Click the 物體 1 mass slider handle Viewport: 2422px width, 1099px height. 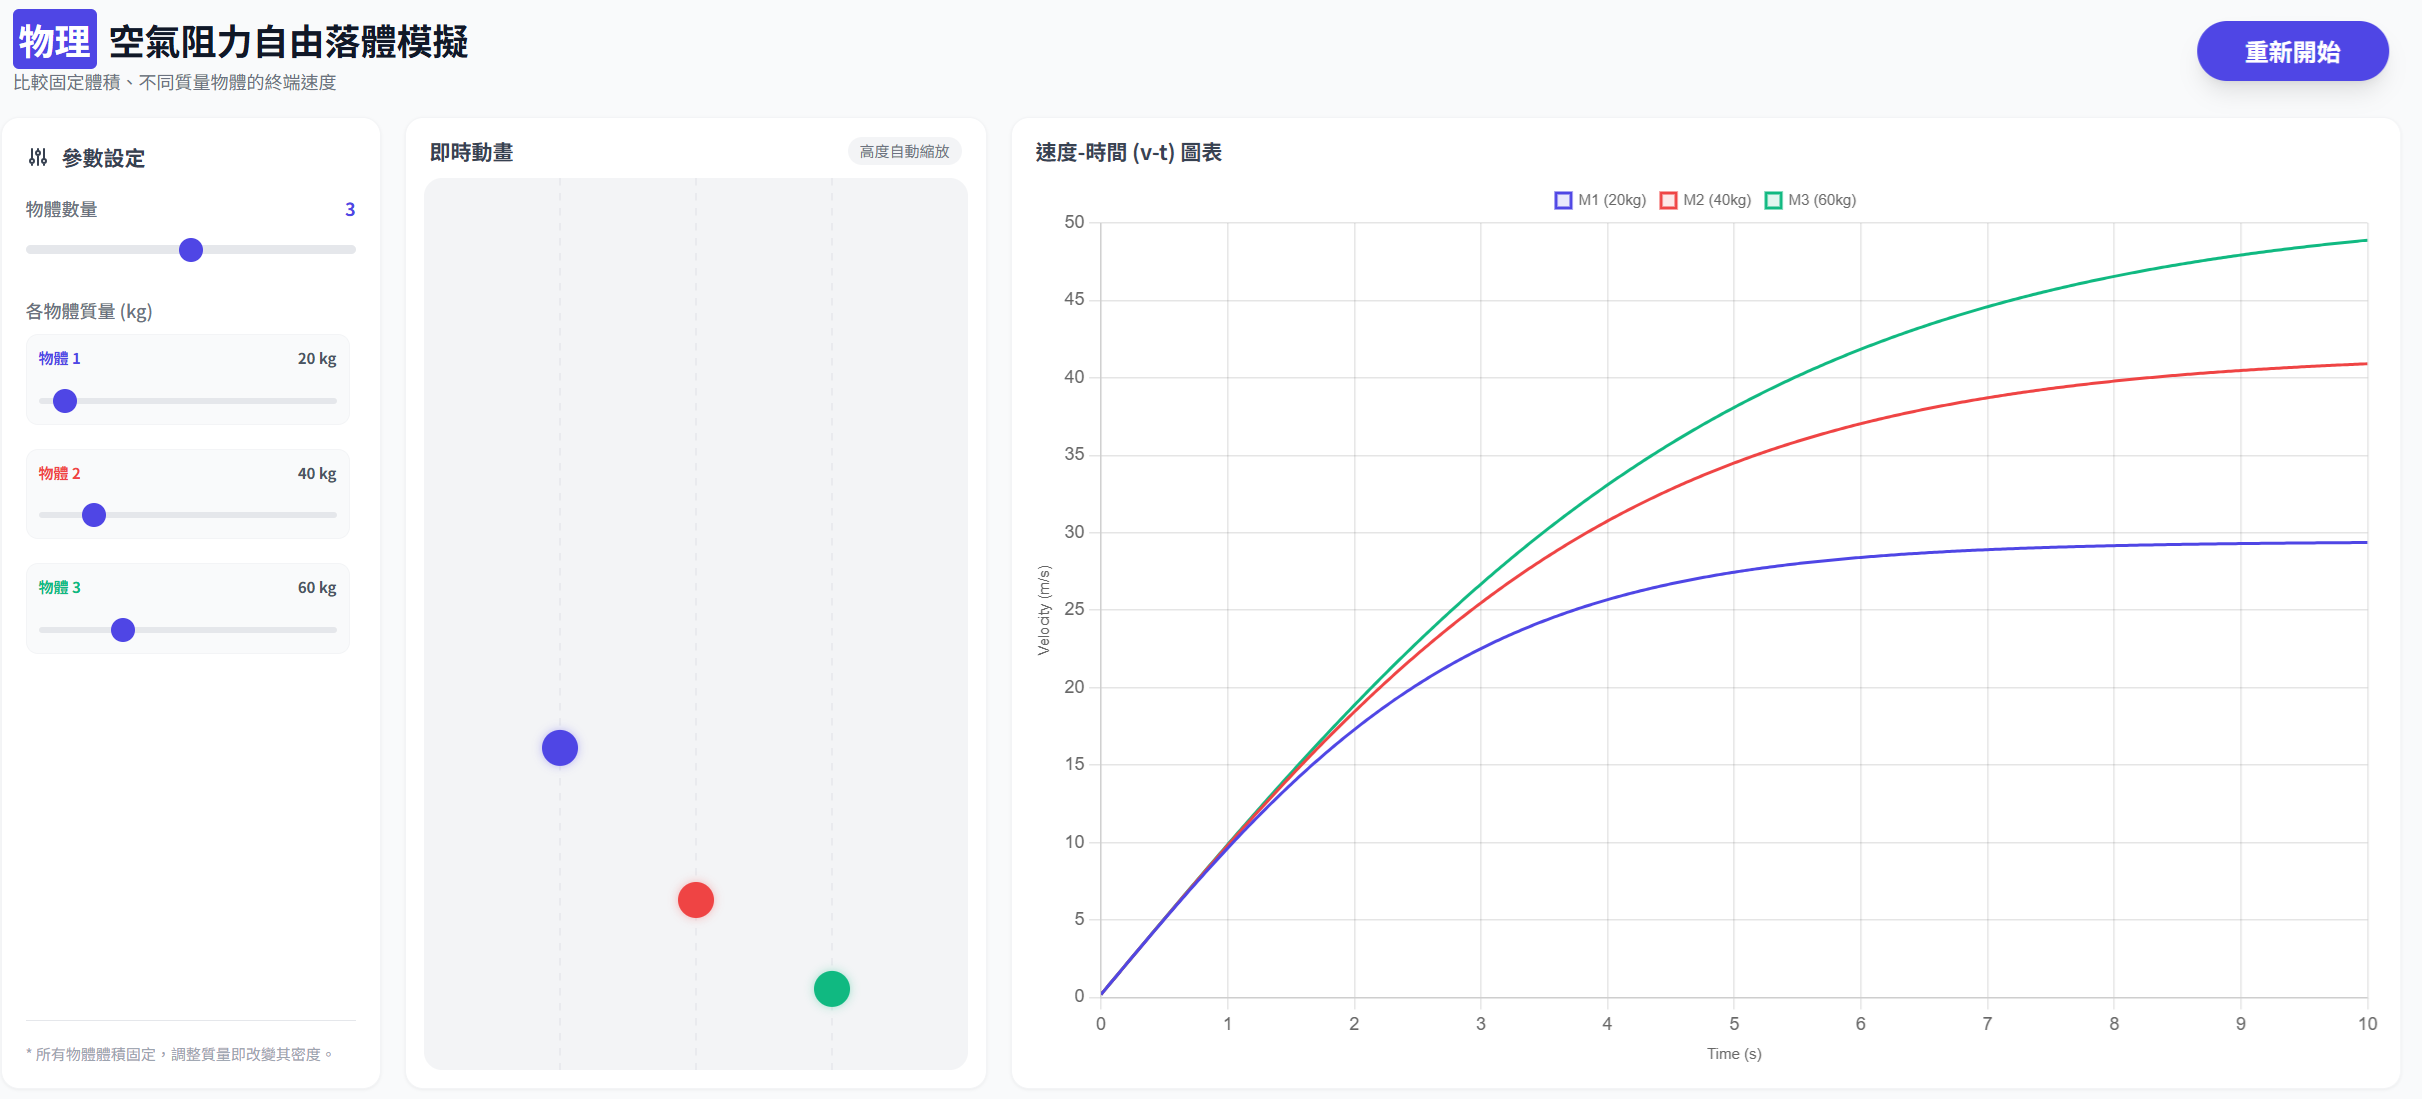[65, 401]
